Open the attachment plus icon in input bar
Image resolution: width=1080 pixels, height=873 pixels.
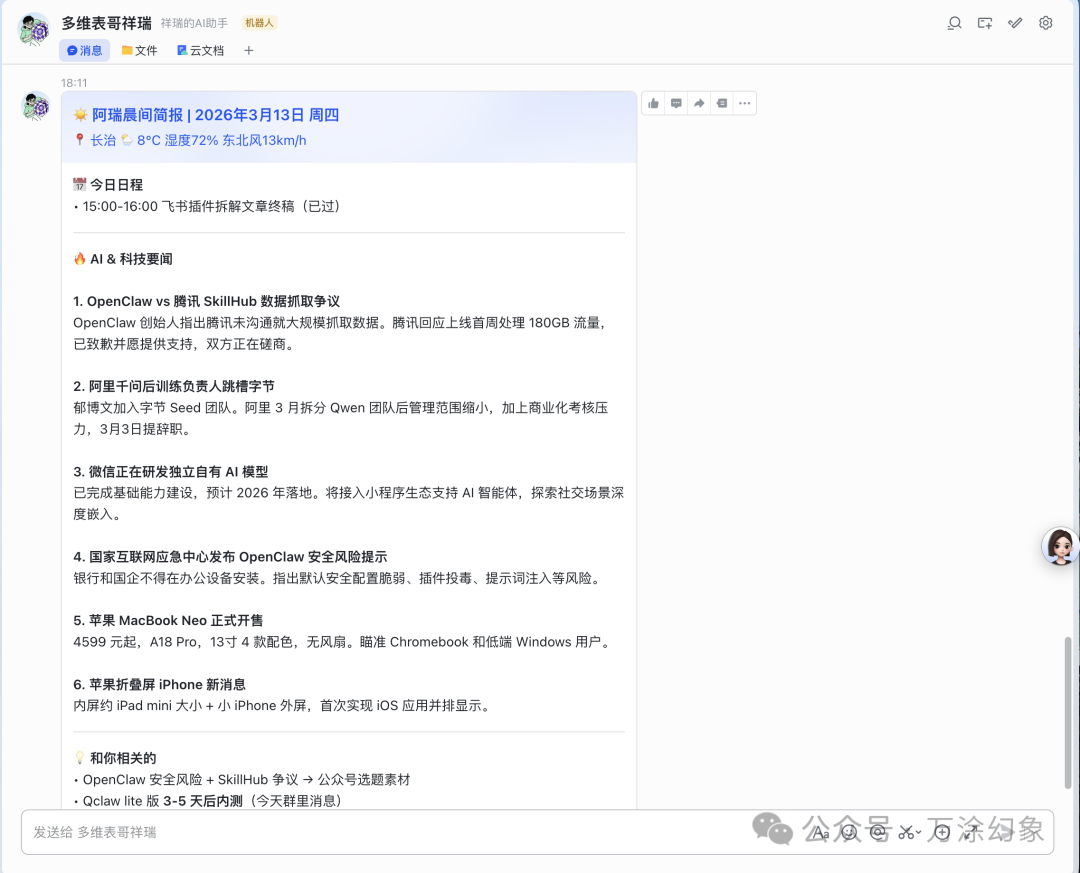point(942,832)
